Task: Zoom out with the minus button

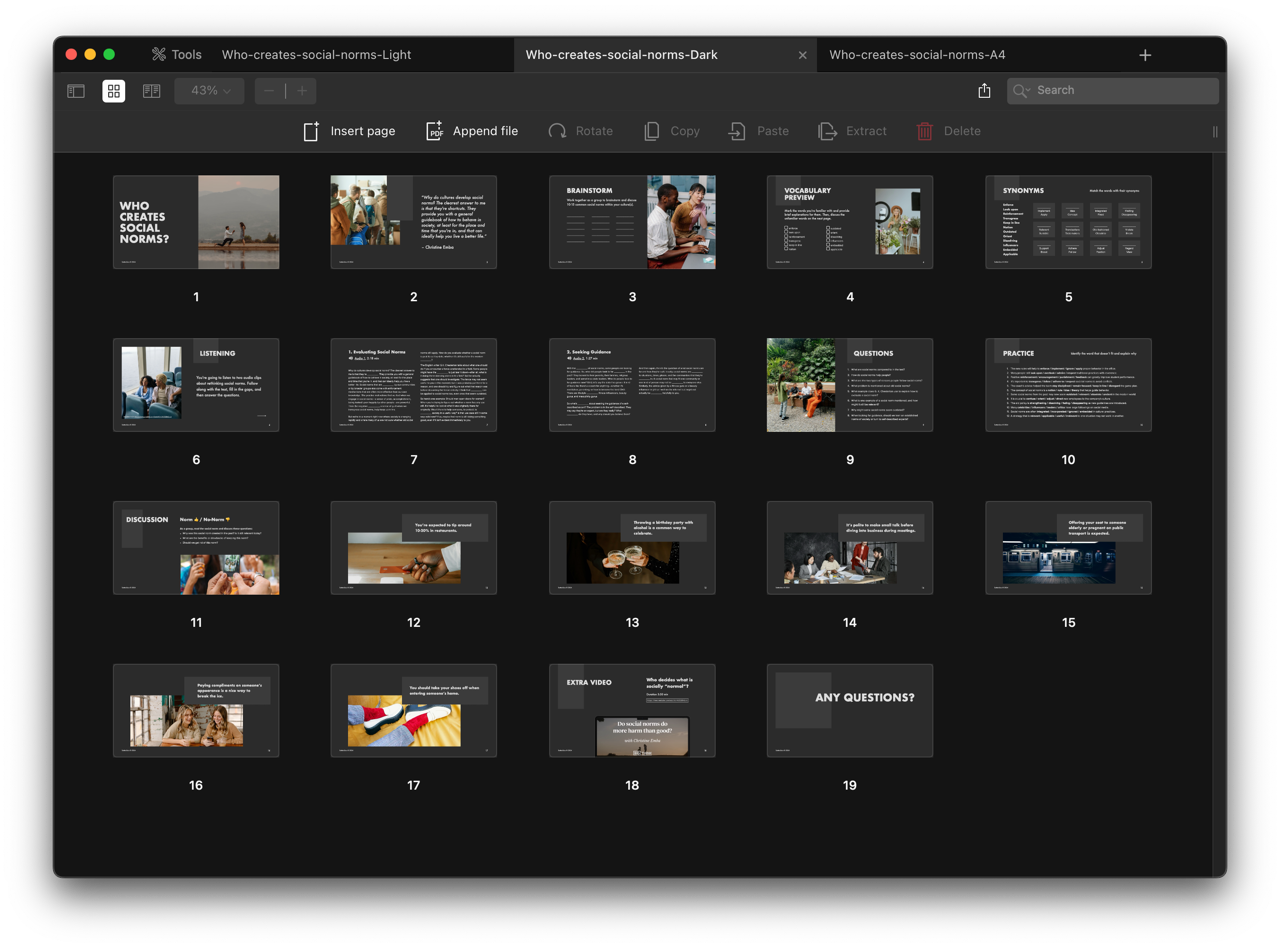Action: click(x=268, y=91)
